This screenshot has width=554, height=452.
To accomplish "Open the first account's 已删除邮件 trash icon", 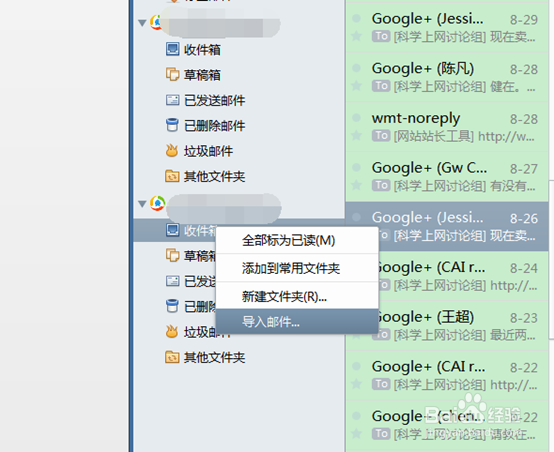I will click(172, 125).
